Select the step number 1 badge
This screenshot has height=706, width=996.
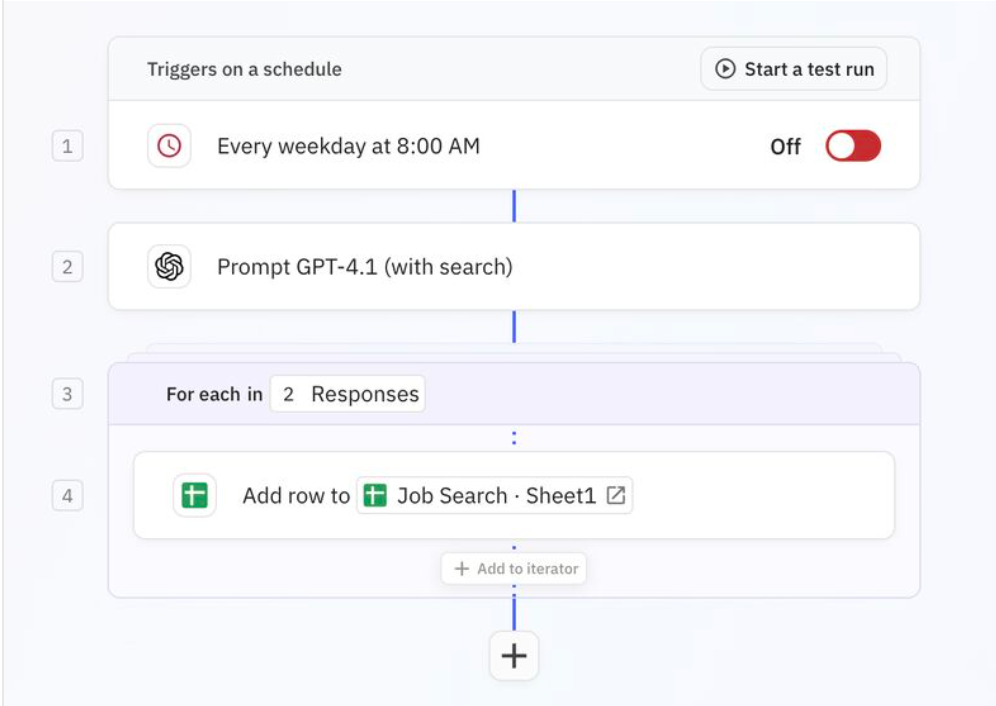(67, 146)
